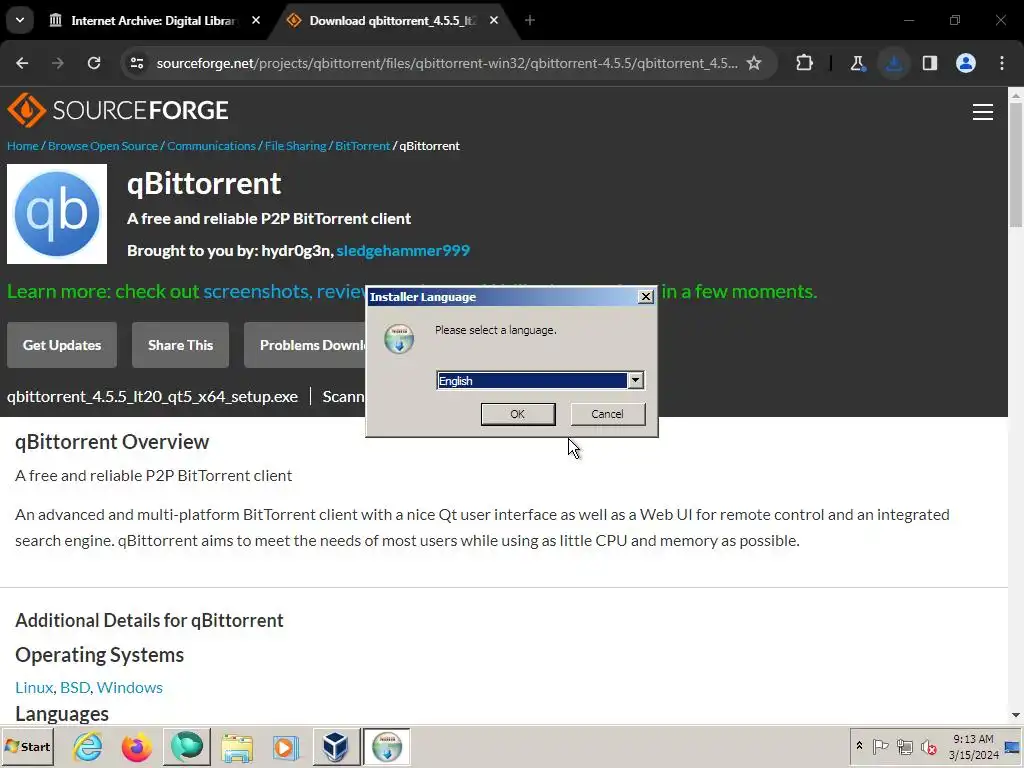Viewport: 1024px width, 768px height.
Task: Open the Windows Start menu
Action: 27,746
